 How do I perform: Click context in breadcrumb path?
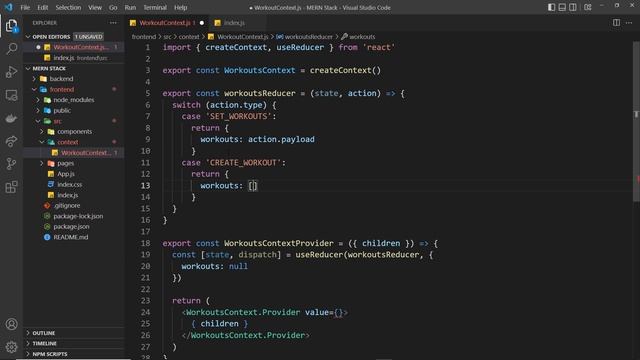pyautogui.click(x=189, y=37)
